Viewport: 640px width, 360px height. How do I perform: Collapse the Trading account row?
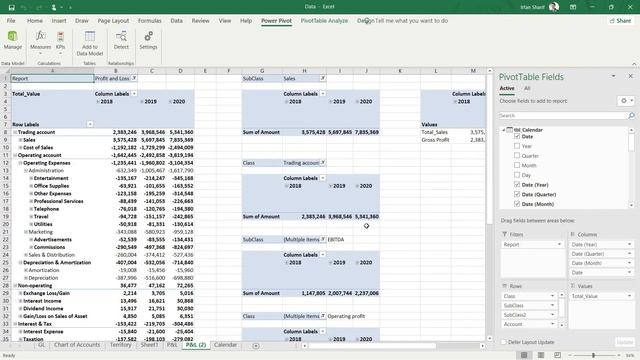pyautogui.click(x=15, y=132)
